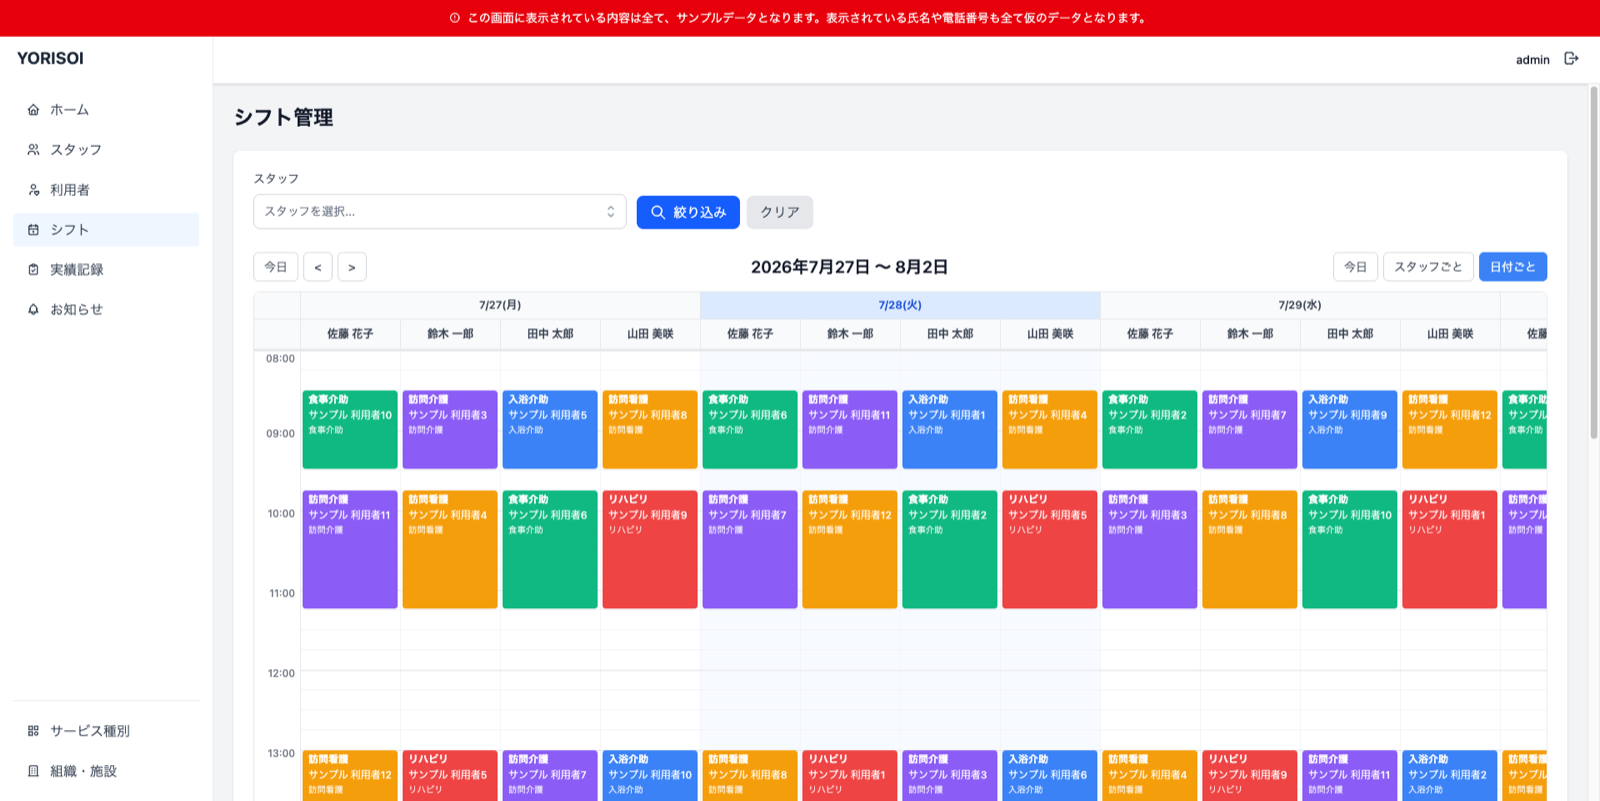Click the clipboard icon beside 実績記録
Image resolution: width=1600 pixels, height=801 pixels.
point(33,270)
